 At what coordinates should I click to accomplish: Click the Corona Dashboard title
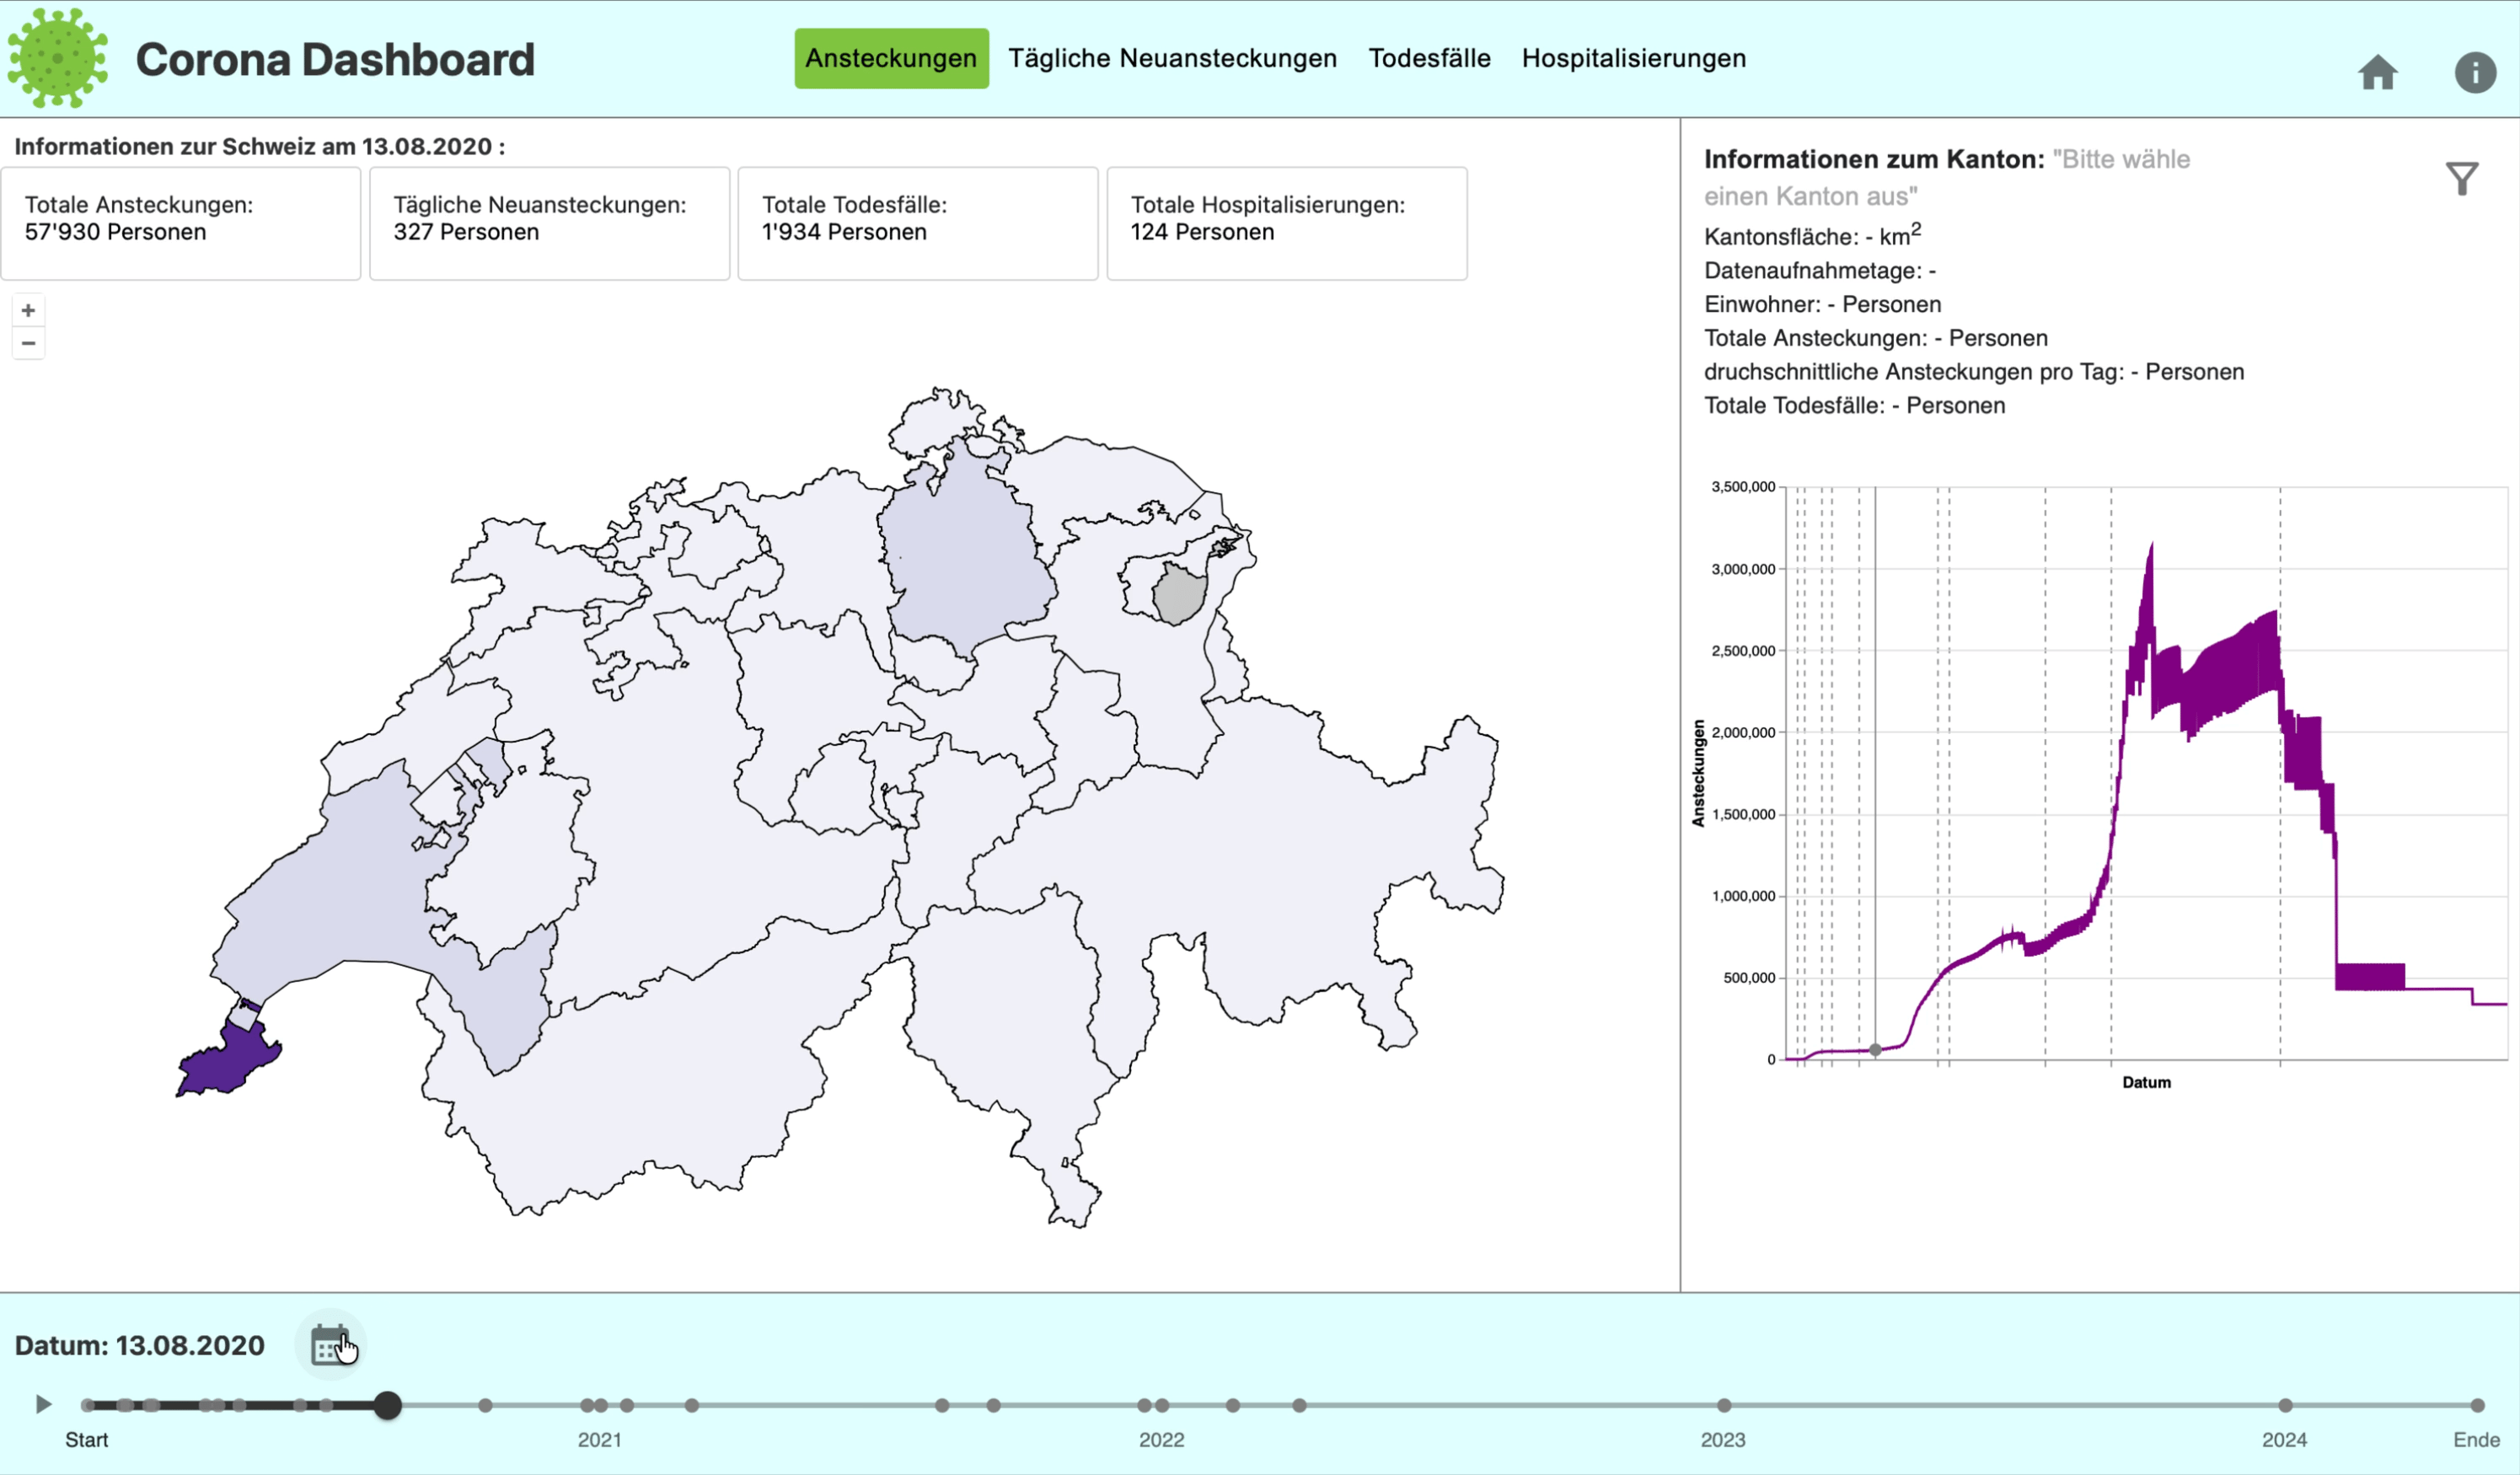coord(335,60)
